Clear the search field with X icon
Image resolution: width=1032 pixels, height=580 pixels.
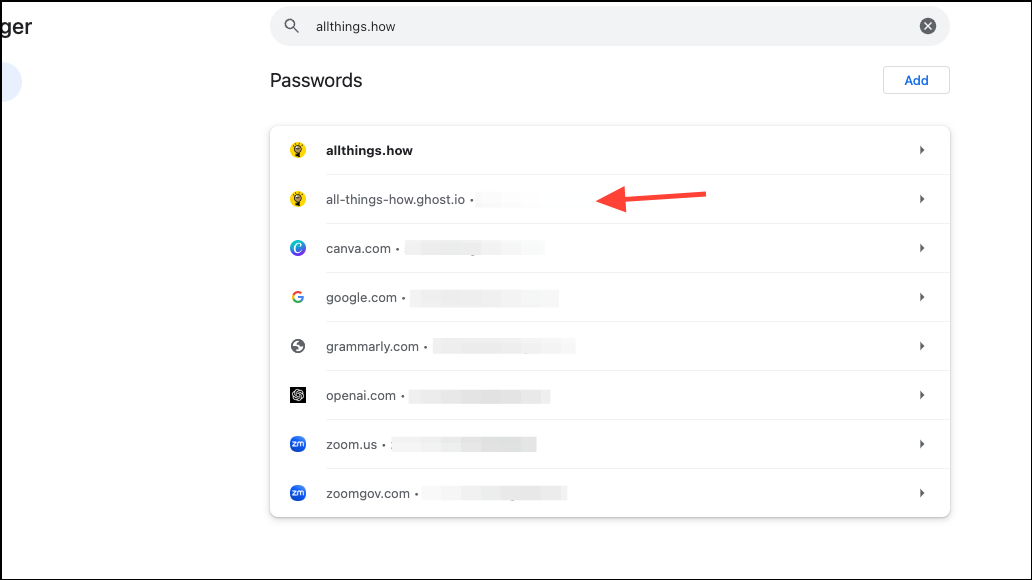[927, 26]
